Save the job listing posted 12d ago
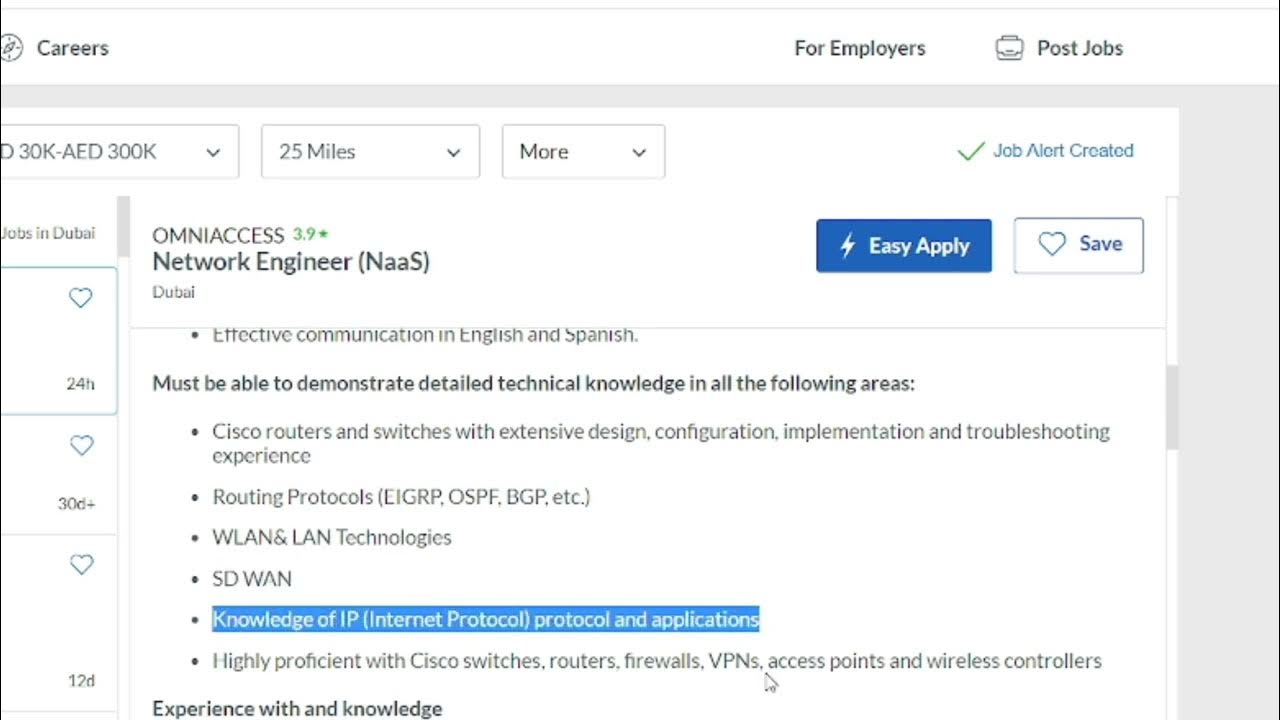This screenshot has height=720, width=1280. pos(81,565)
